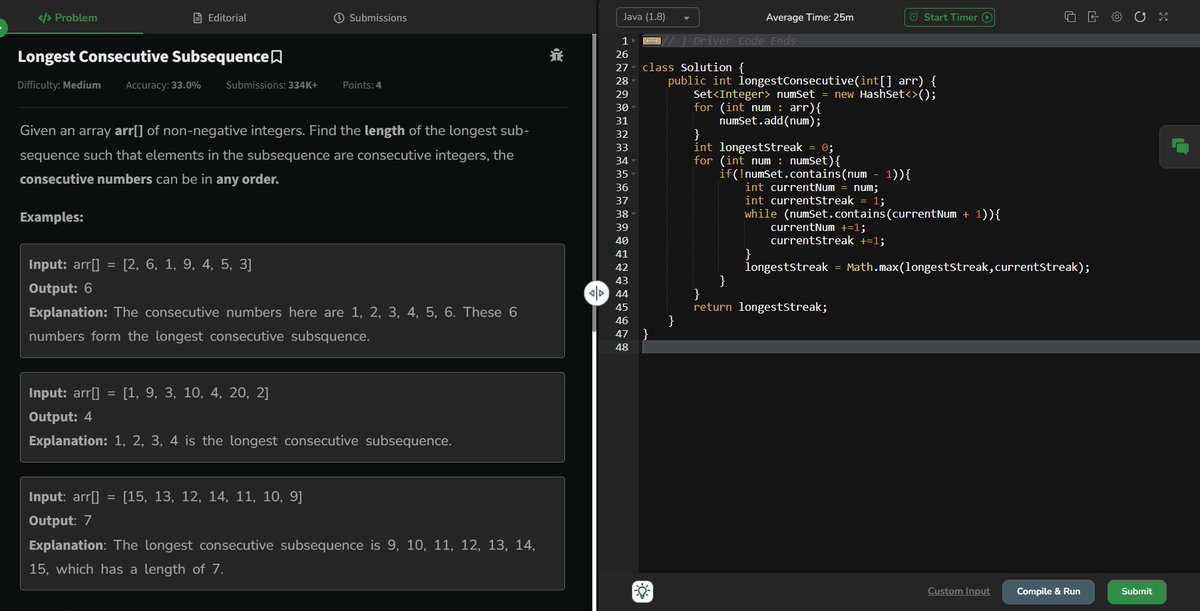Open the Submissions tab
The height and width of the screenshot is (611, 1200).
coord(369,18)
